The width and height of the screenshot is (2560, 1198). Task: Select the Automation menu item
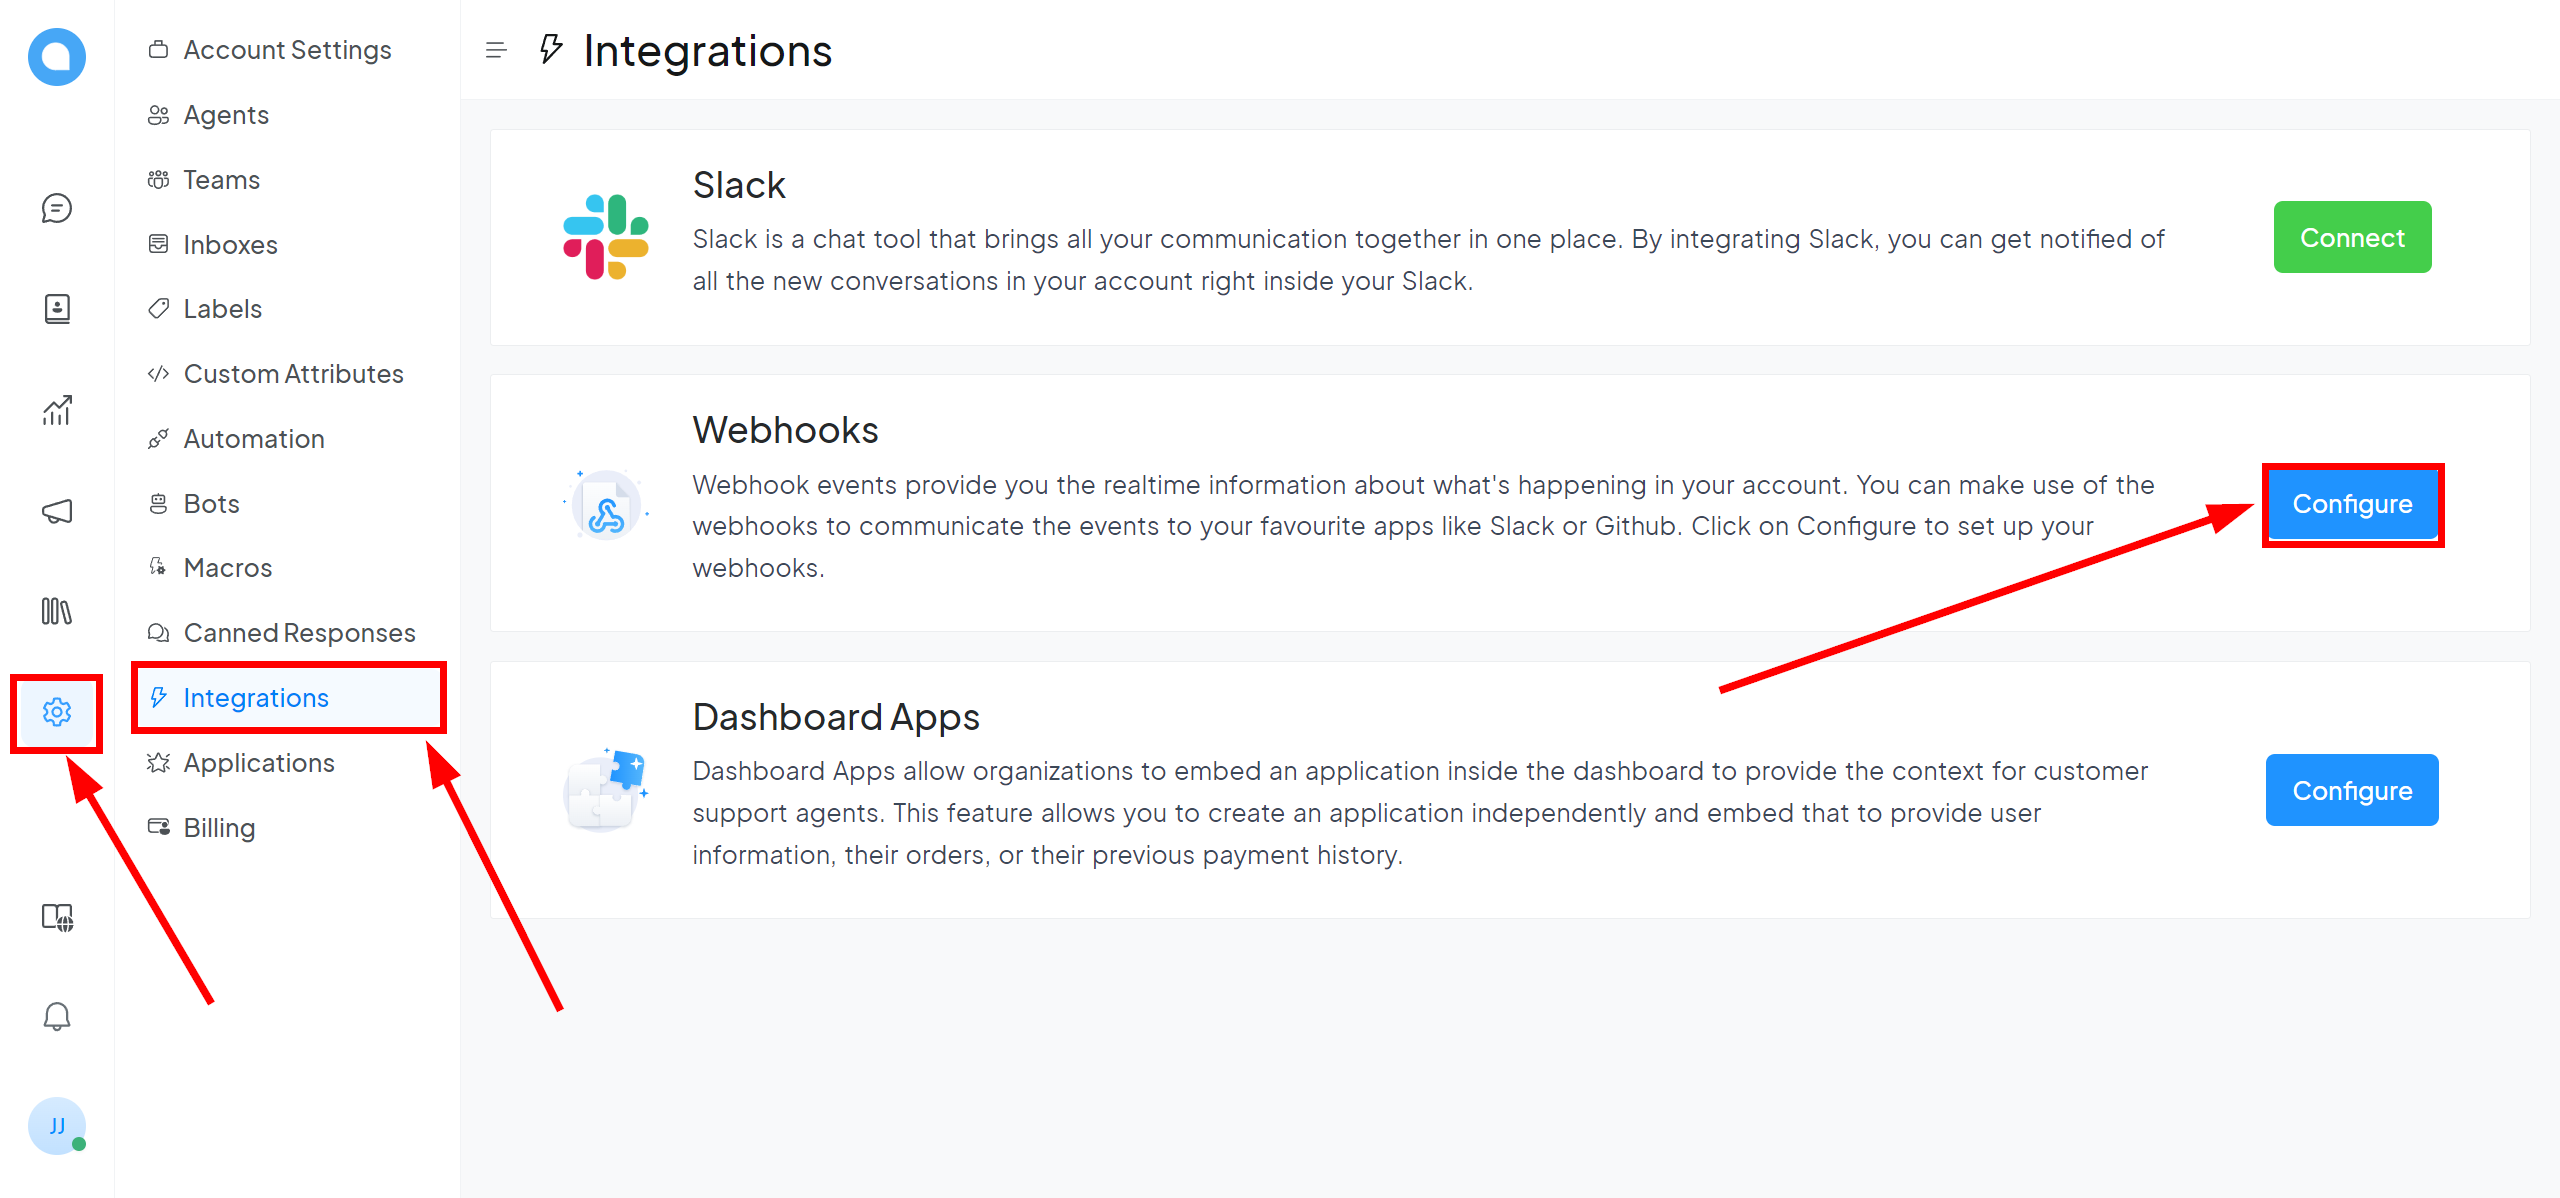coord(253,437)
